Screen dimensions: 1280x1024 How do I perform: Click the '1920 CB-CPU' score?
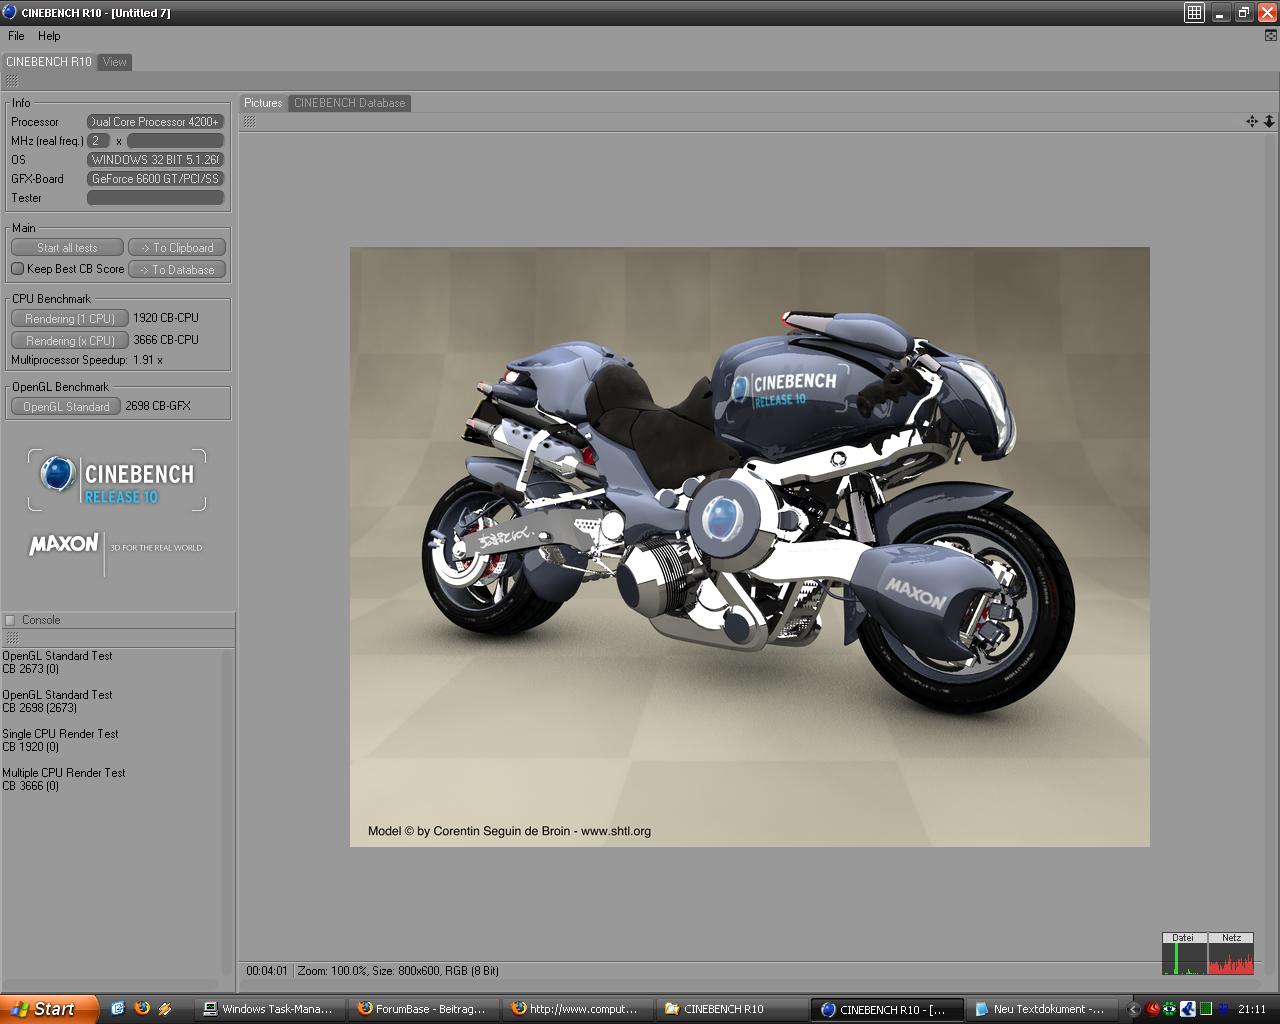click(x=166, y=318)
